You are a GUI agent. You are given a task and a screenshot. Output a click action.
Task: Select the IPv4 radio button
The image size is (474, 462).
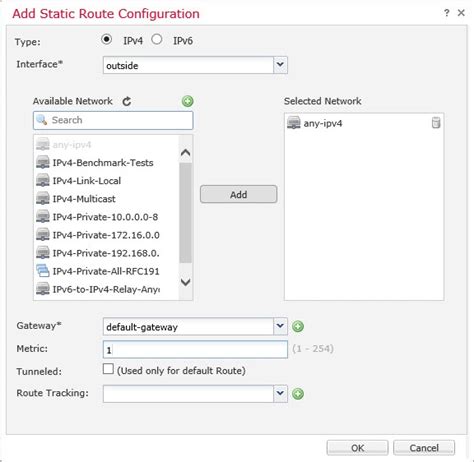tap(106, 39)
